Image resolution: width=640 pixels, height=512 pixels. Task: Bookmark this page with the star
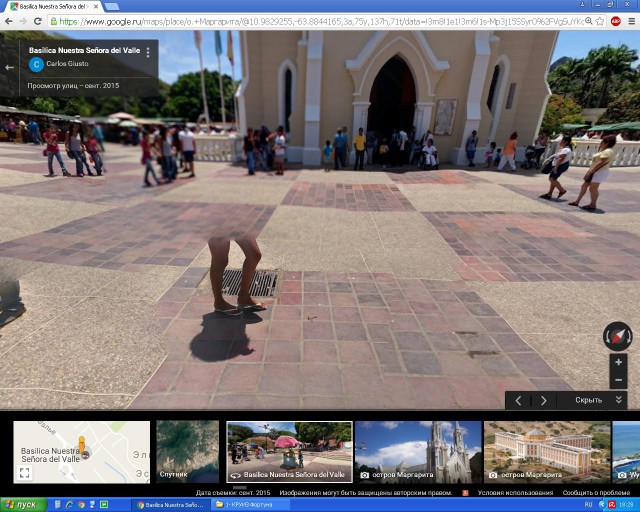600,21
